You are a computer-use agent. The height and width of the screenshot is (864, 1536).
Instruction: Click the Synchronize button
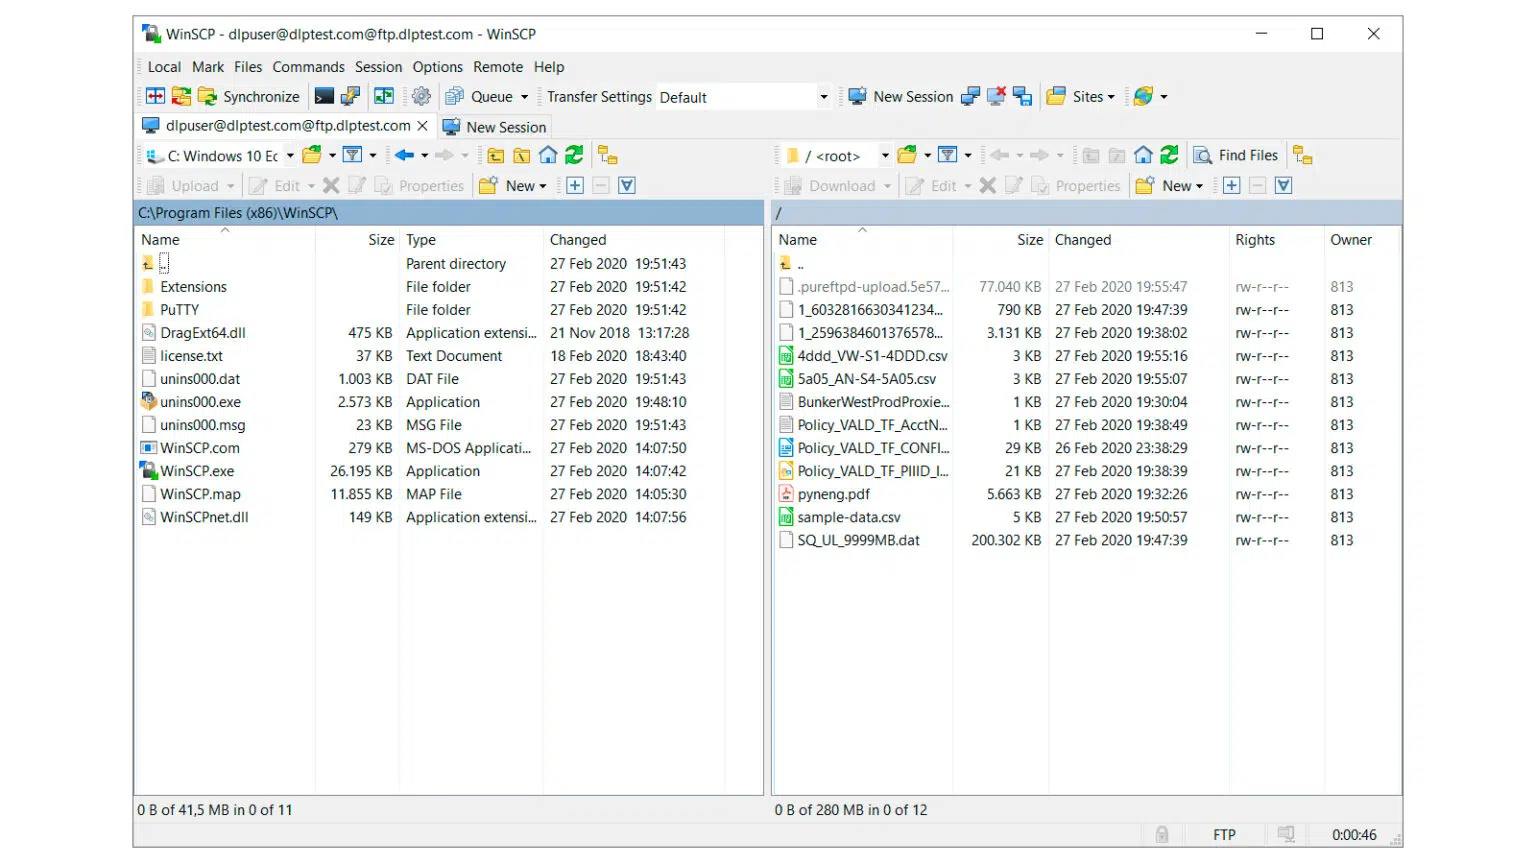pos(249,97)
